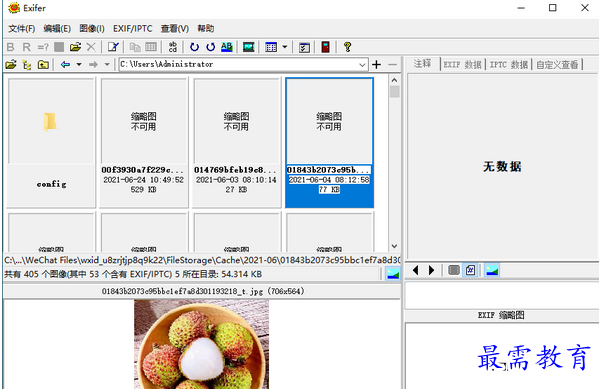Open the thumbnail view dropdown arrow
This screenshot has height=389, width=599.
285,47
